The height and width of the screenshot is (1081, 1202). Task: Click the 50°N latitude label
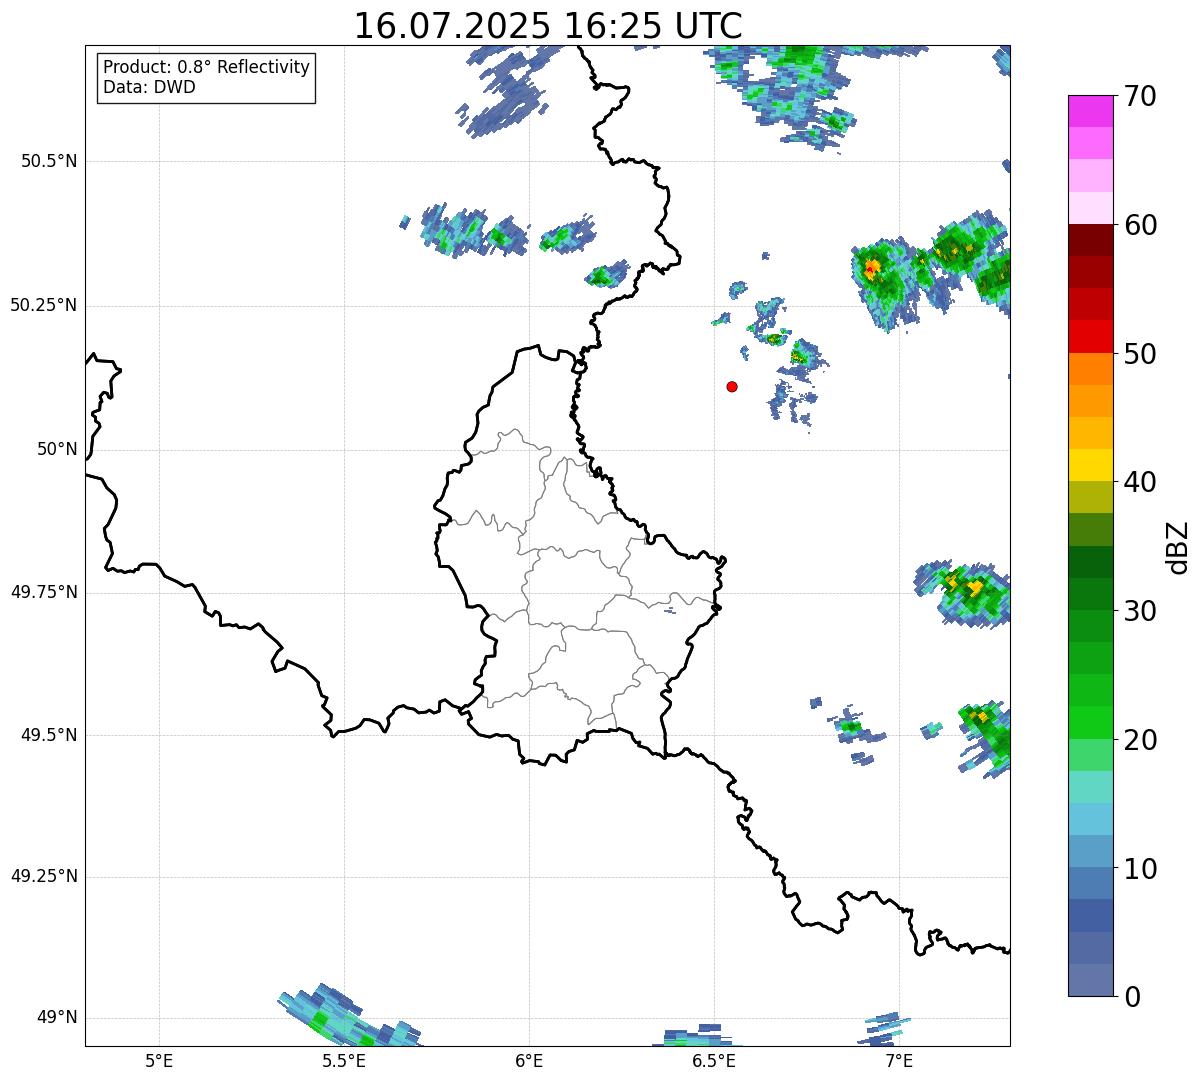tap(57, 449)
